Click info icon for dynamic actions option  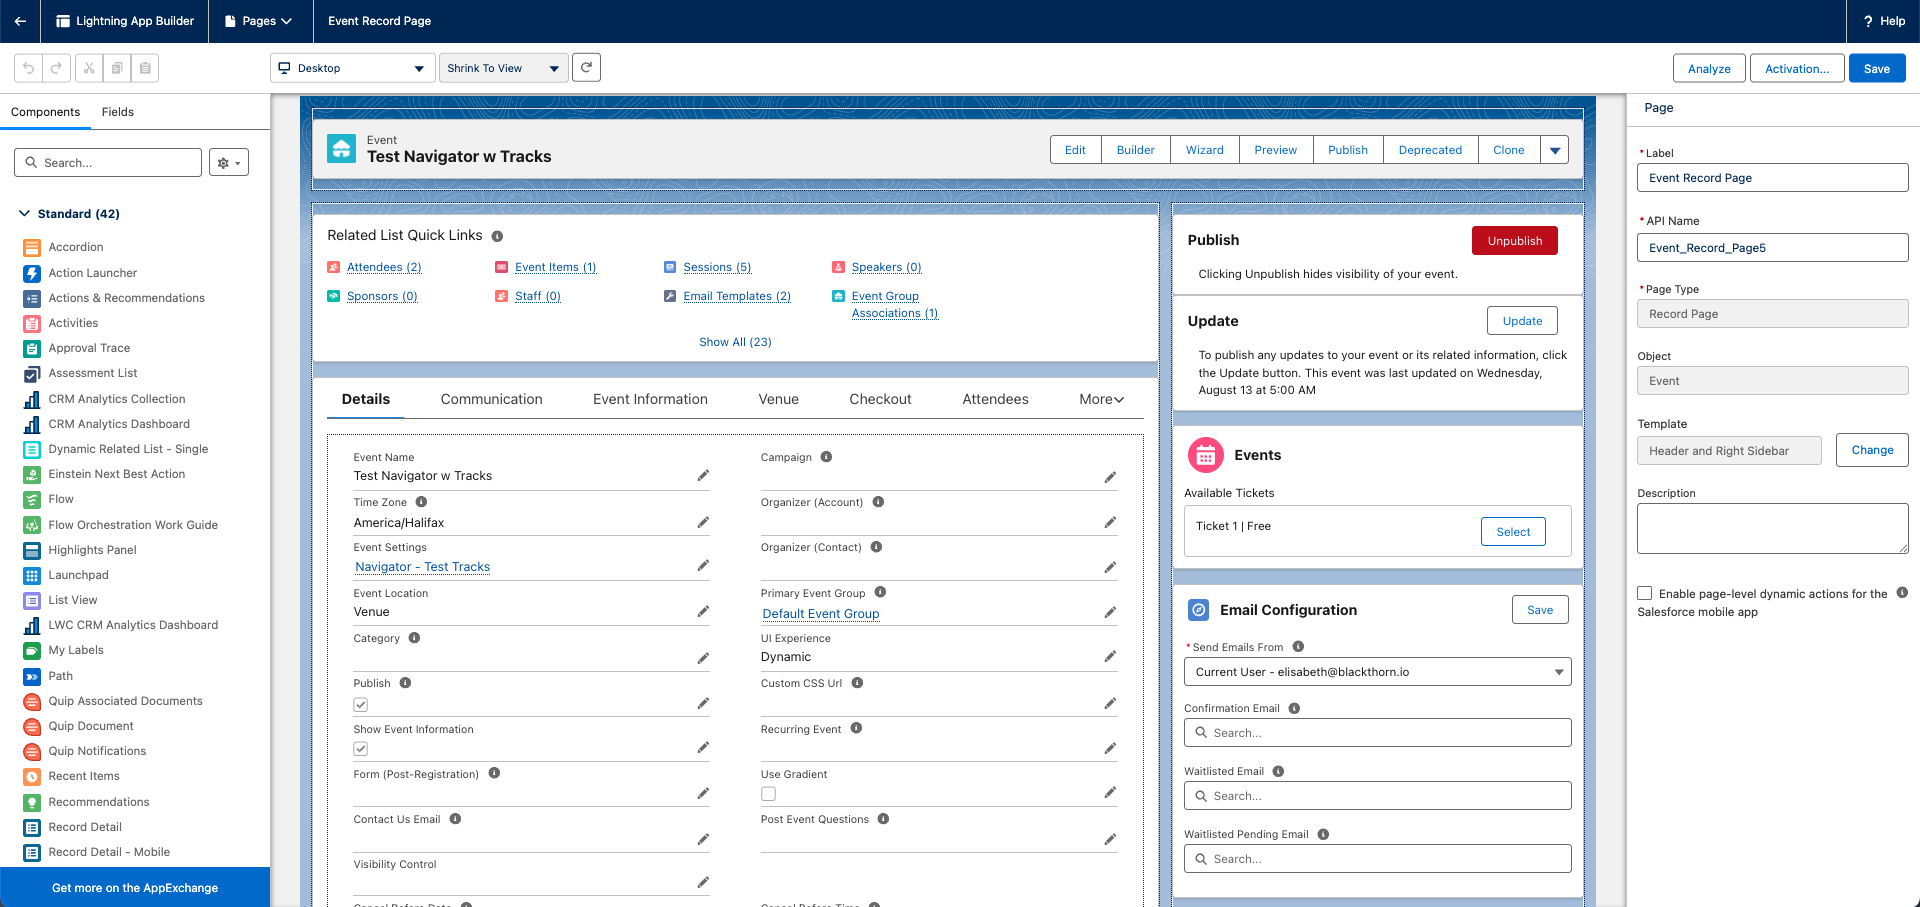pos(1902,593)
